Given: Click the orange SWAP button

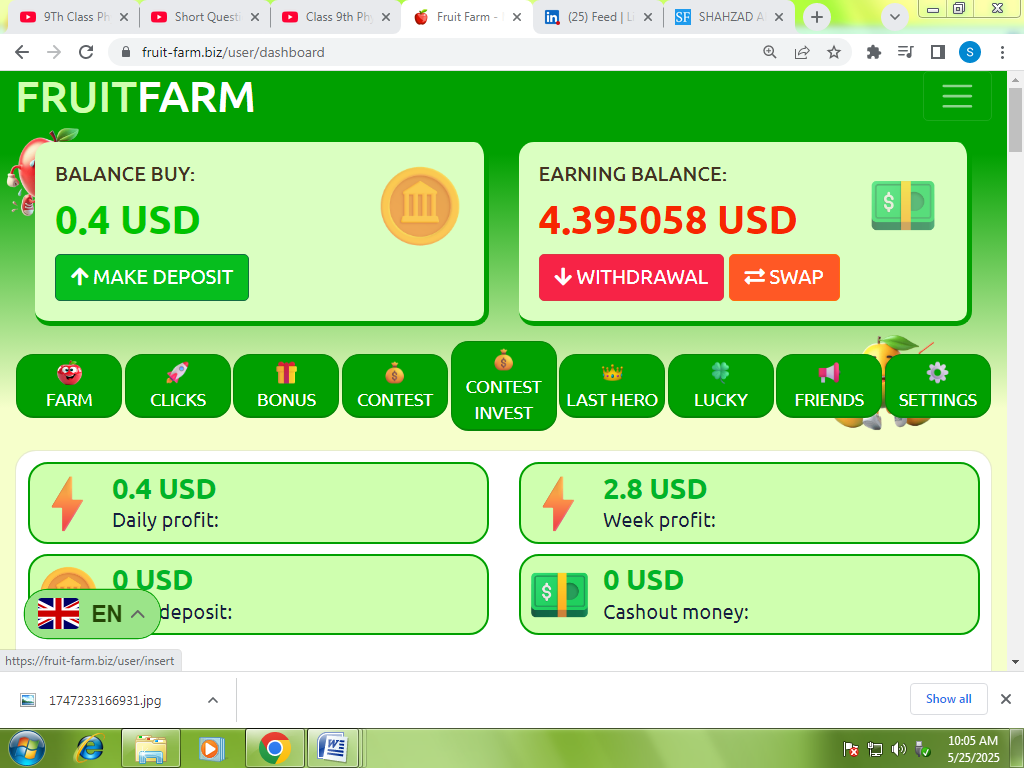Looking at the screenshot, I should pyautogui.click(x=784, y=278).
